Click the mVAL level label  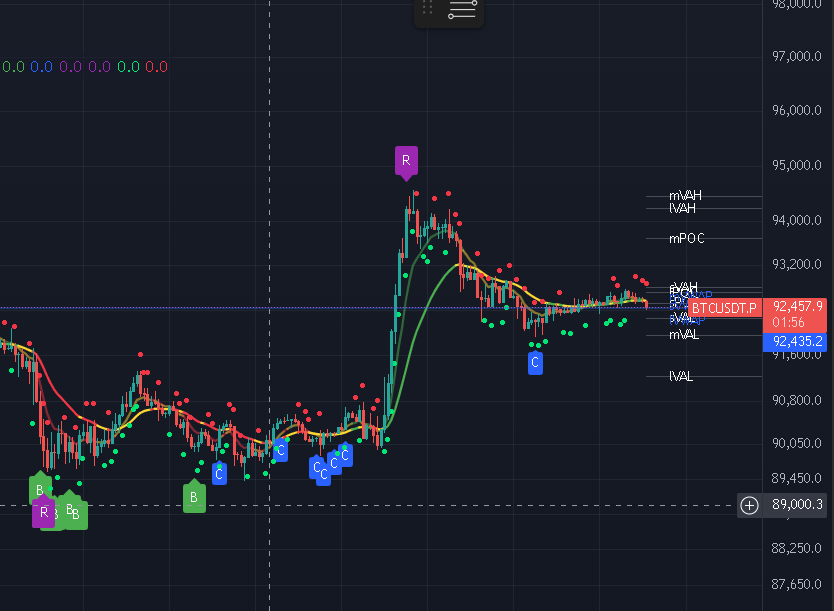click(x=684, y=334)
